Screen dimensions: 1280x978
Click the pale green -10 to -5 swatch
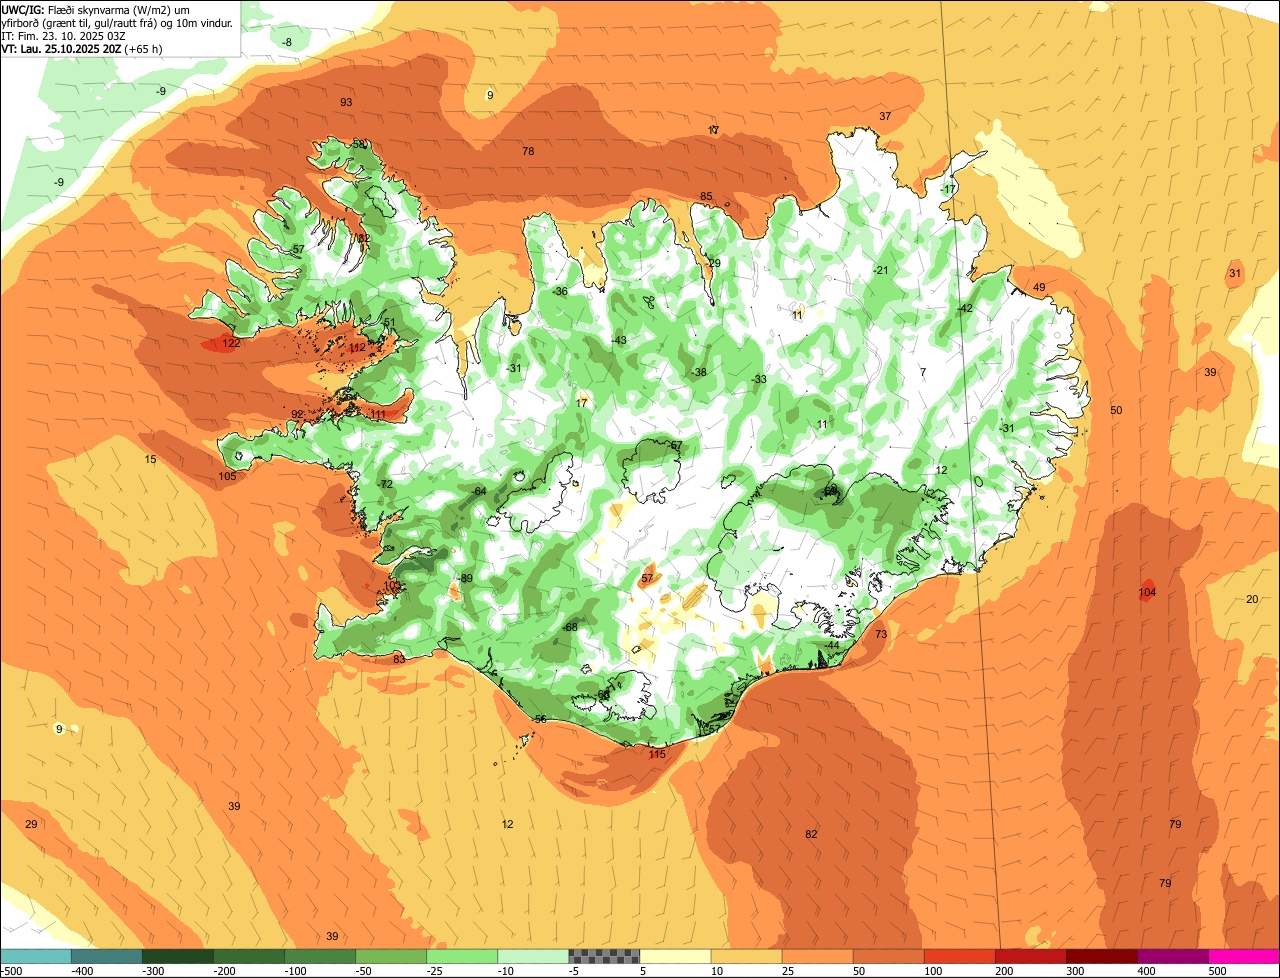(533, 956)
